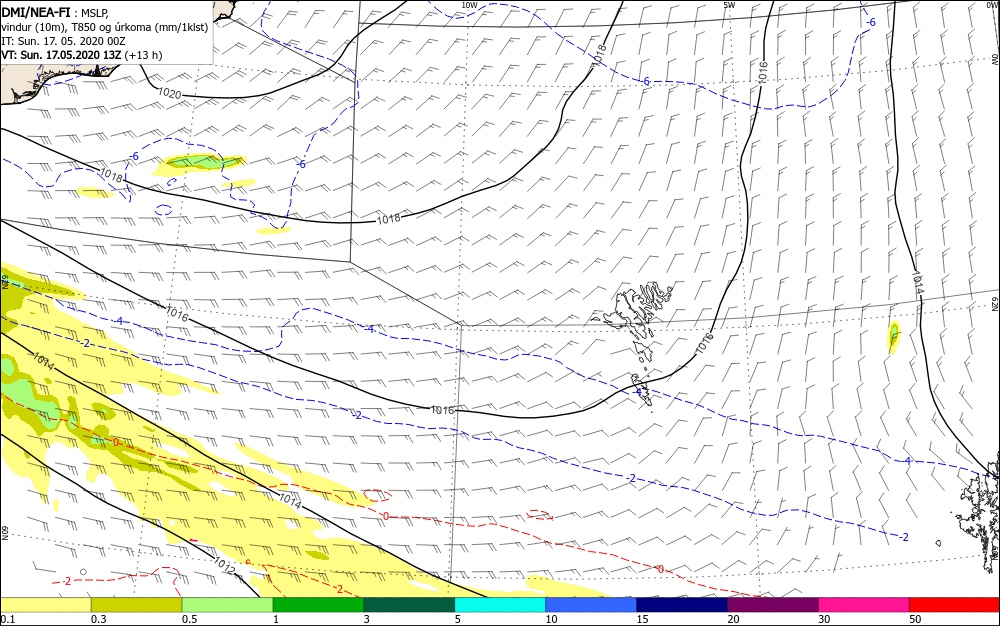
Task: Click the 0.5 mm light green legend swatch
Action: pyautogui.click(x=228, y=605)
